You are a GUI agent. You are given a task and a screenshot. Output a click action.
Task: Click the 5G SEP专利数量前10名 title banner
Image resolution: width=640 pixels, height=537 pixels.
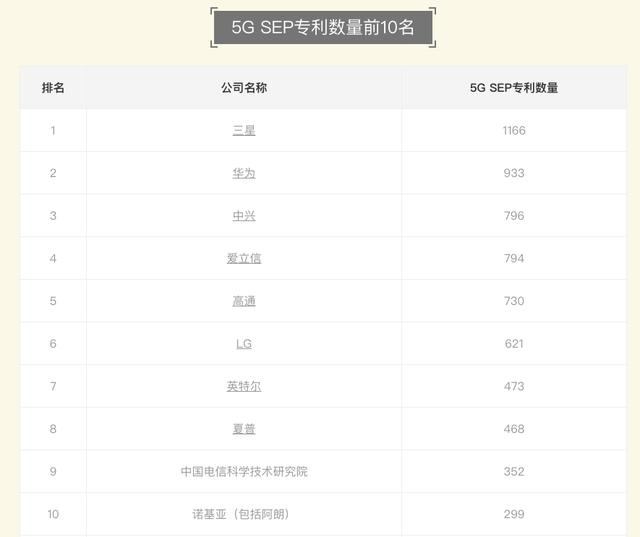[x=323, y=28]
